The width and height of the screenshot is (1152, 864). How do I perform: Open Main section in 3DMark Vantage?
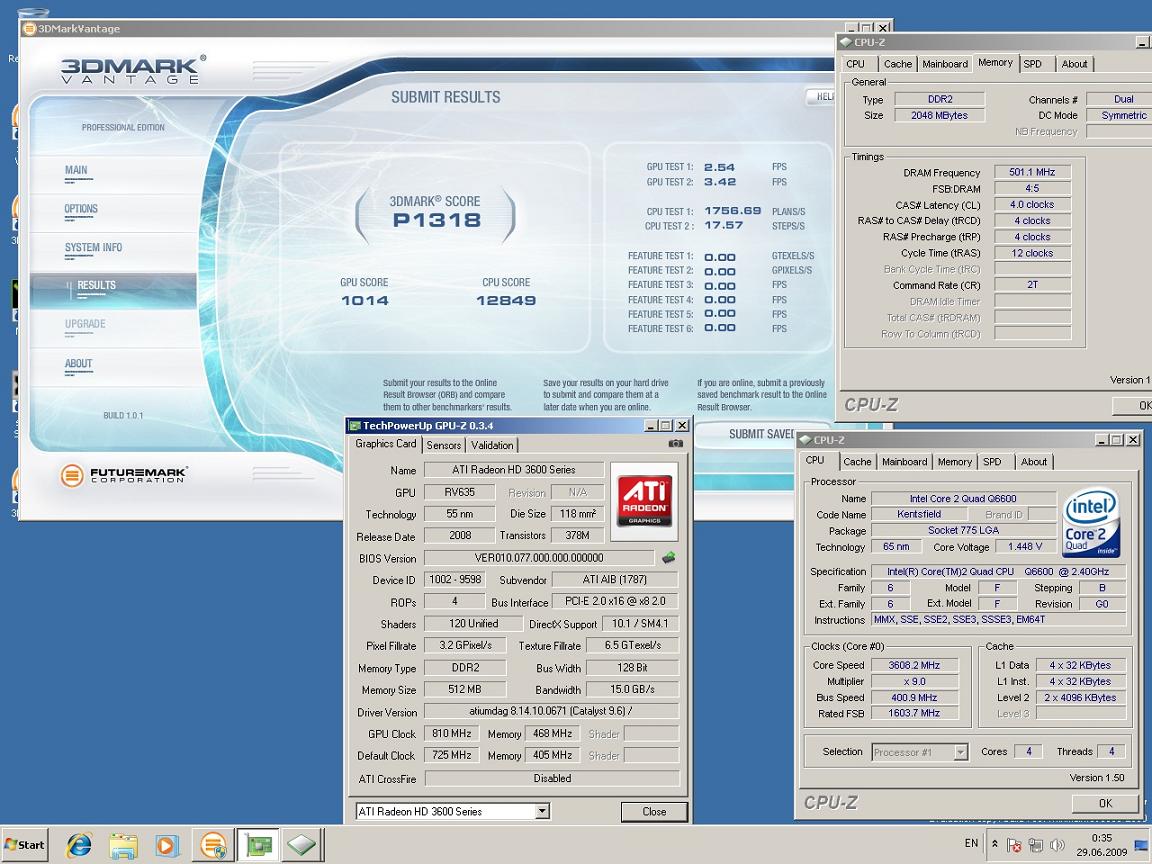tap(76, 170)
